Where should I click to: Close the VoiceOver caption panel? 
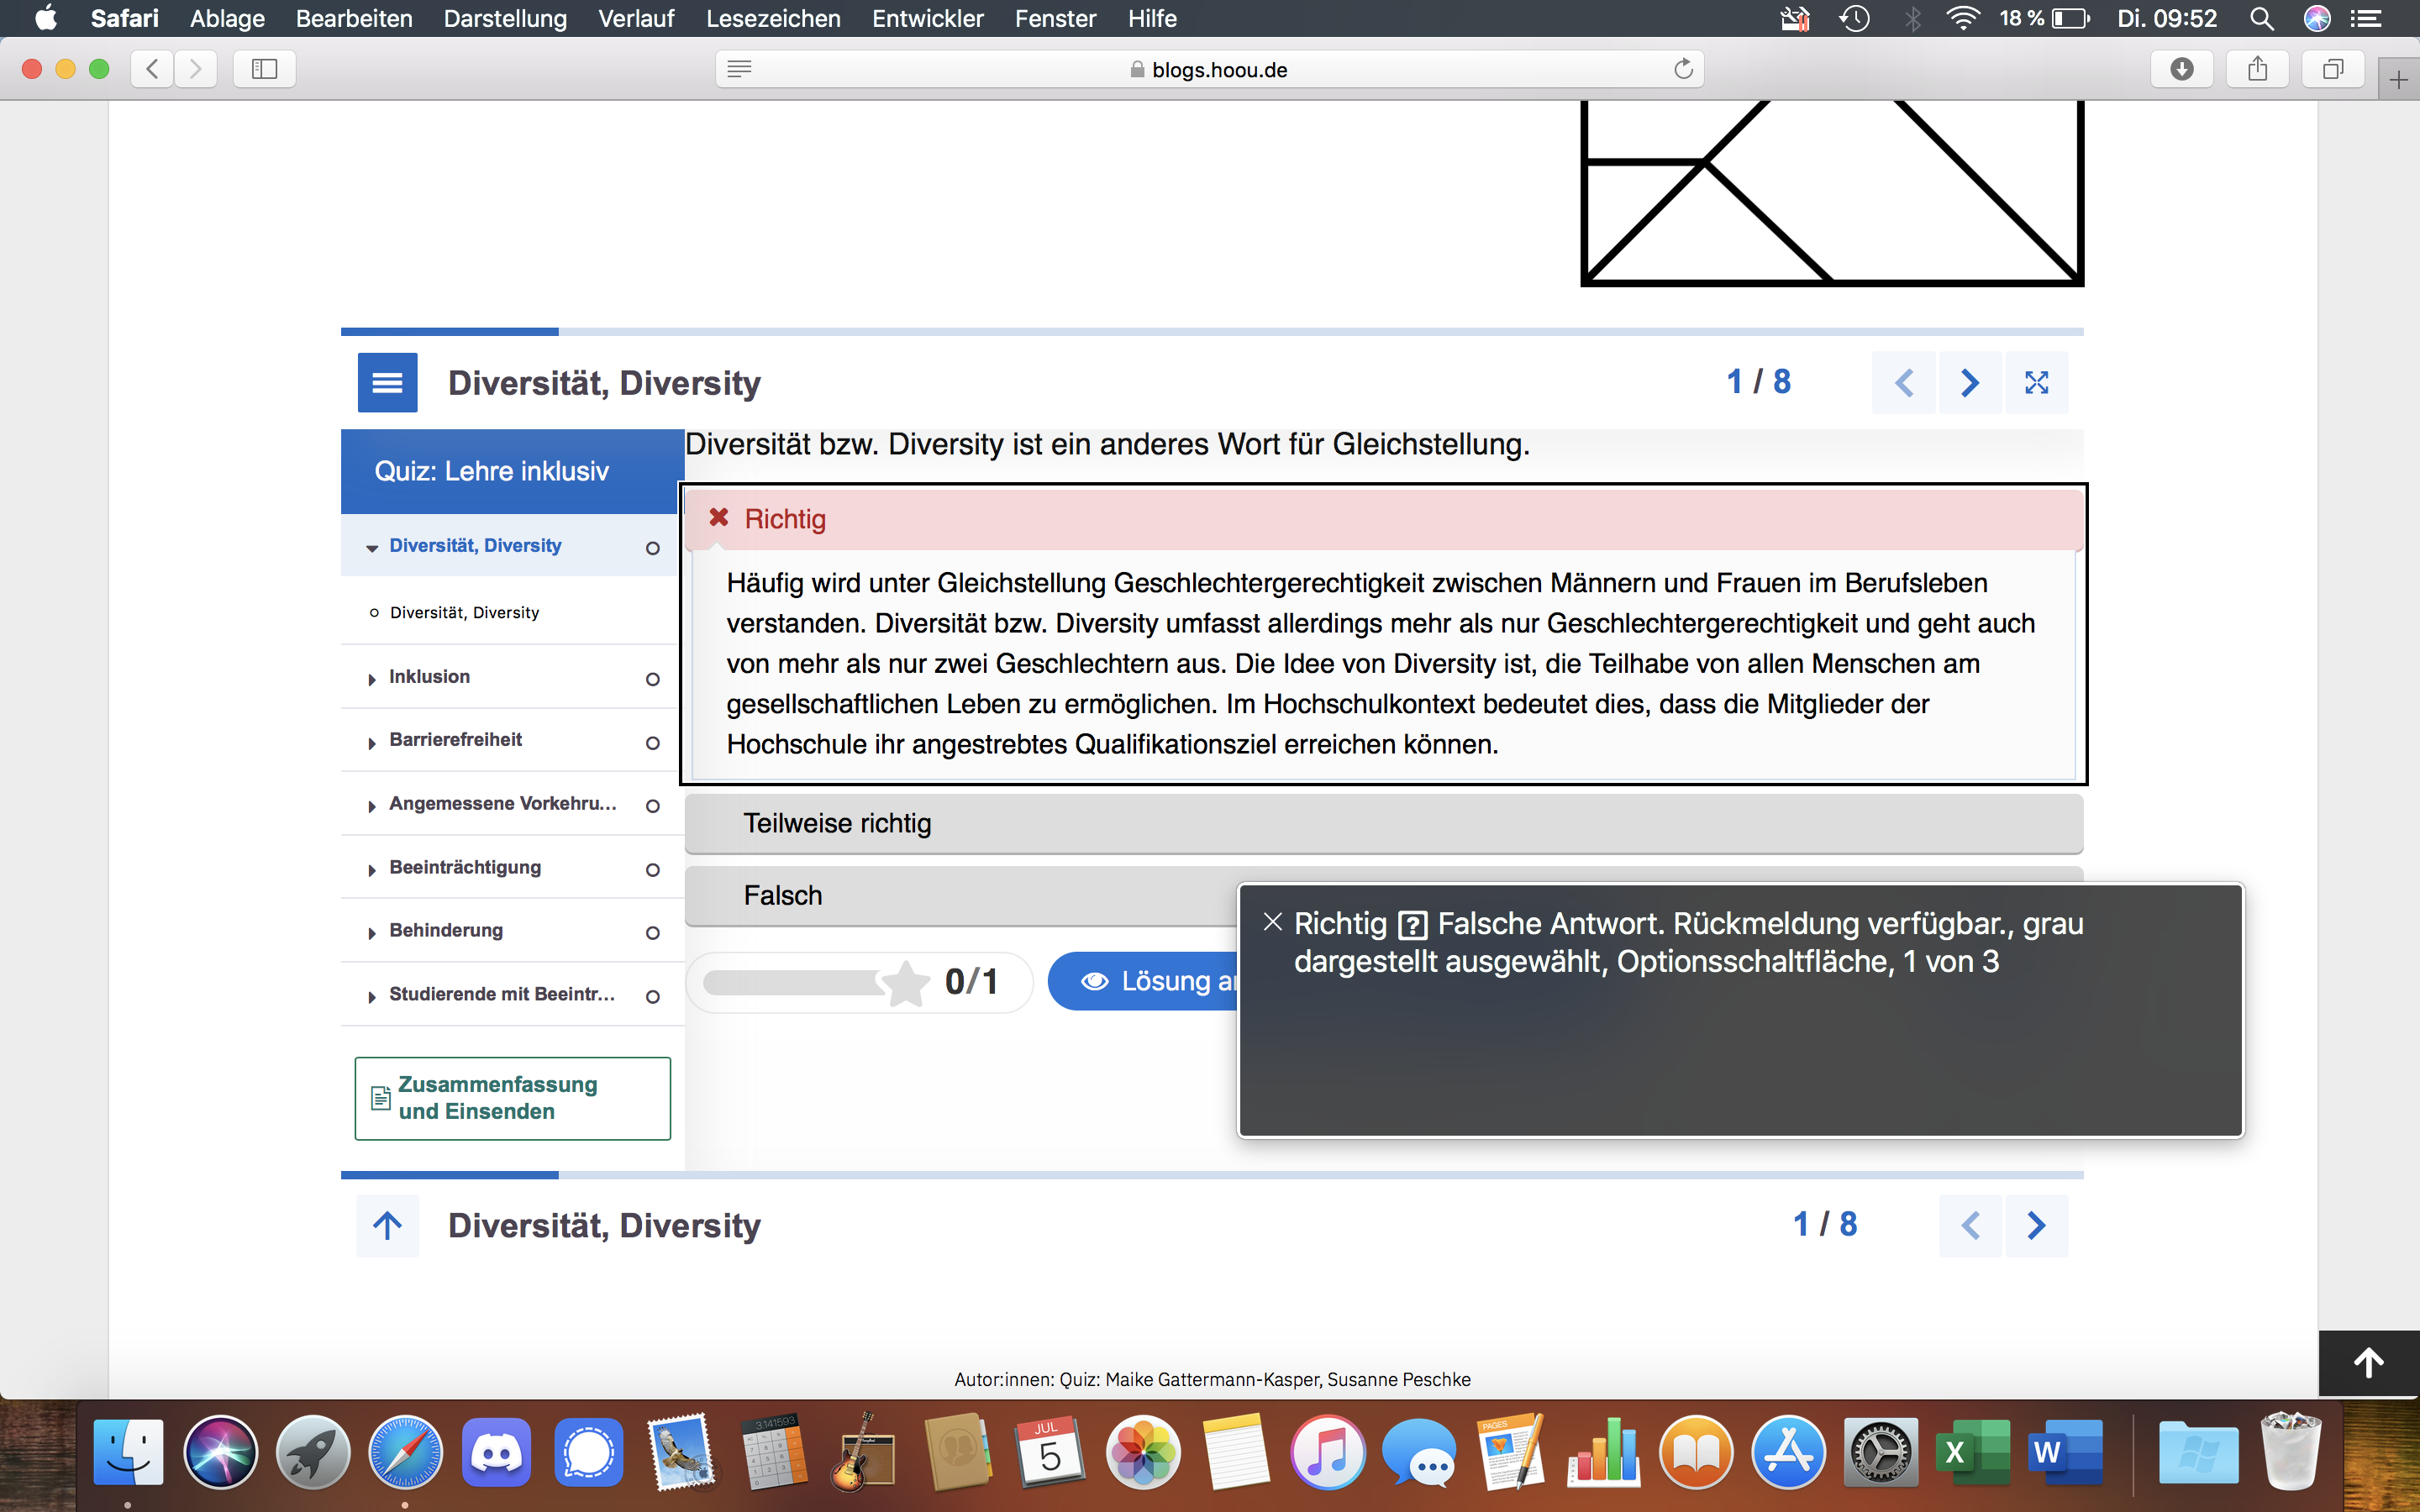(x=1272, y=922)
